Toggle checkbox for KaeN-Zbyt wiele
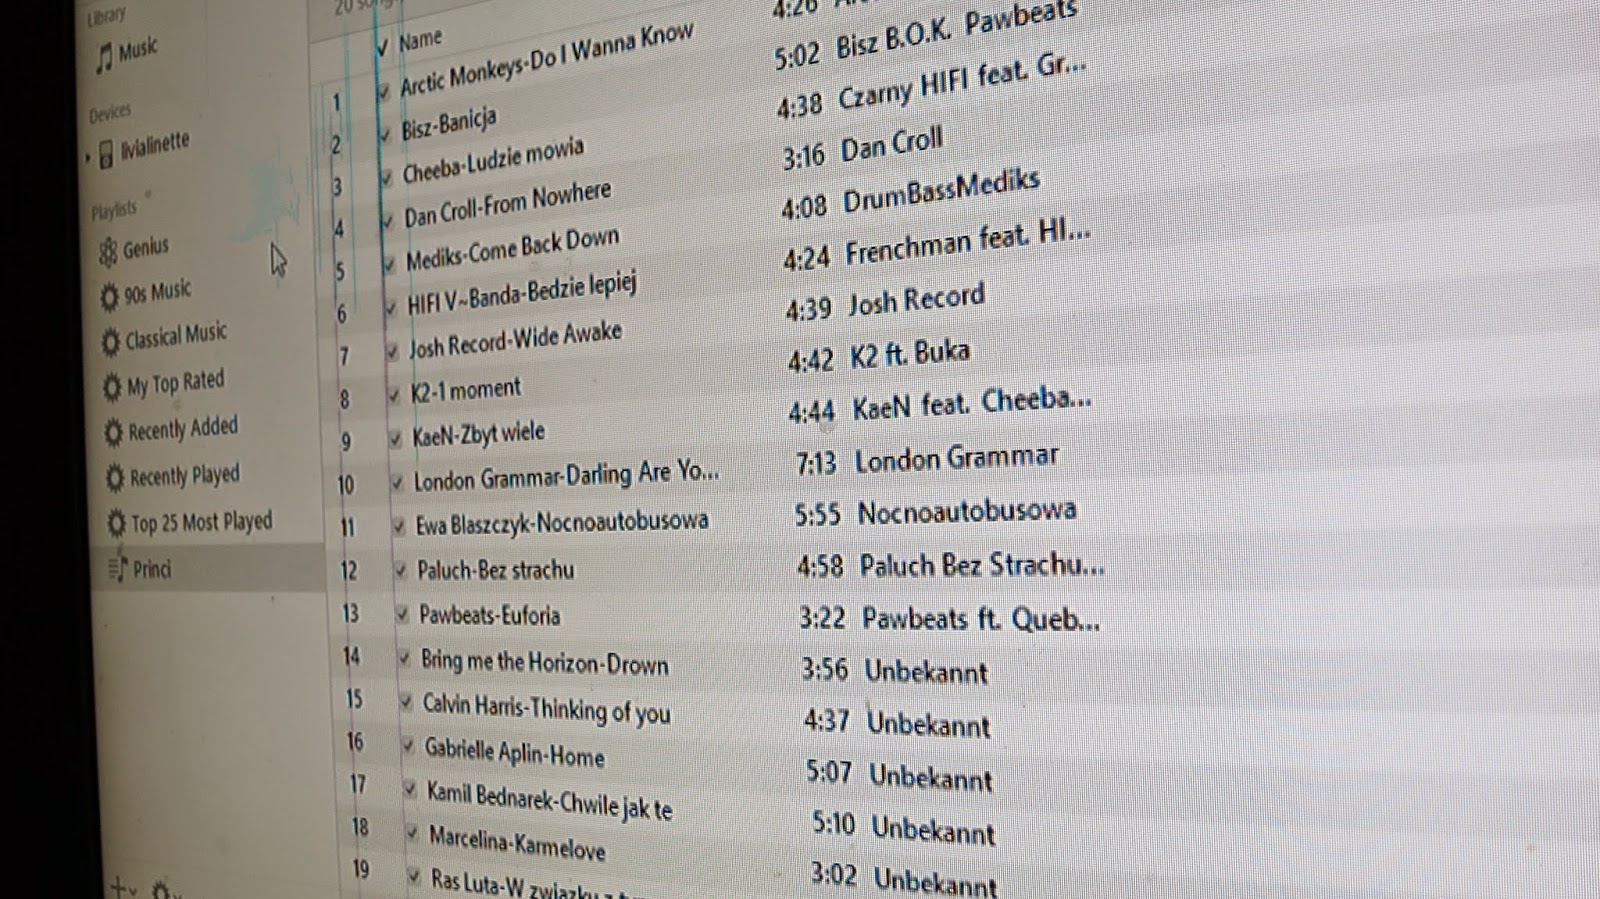This screenshot has height=899, width=1600. (x=397, y=439)
